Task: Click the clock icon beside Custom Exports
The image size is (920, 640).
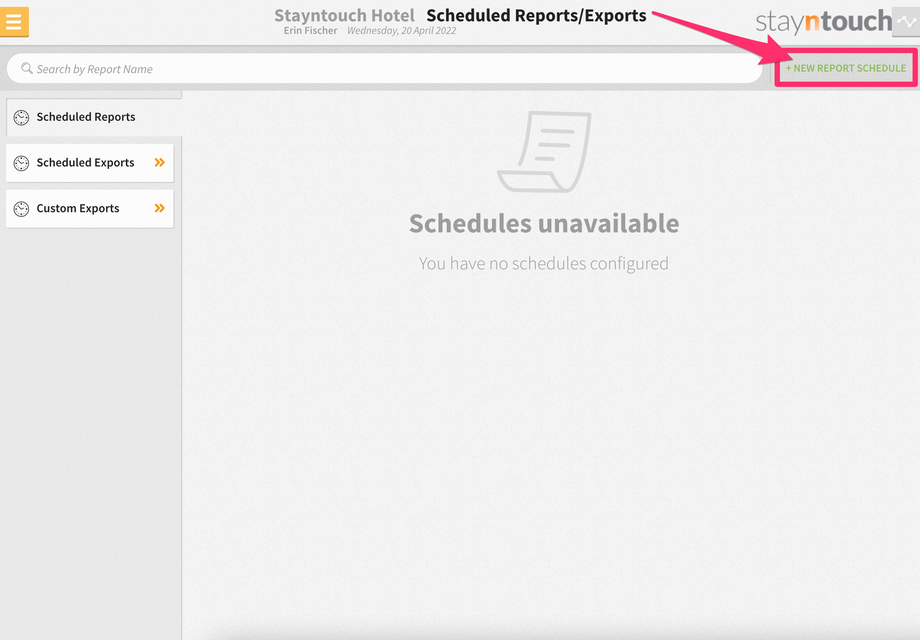Action: click(x=21, y=209)
